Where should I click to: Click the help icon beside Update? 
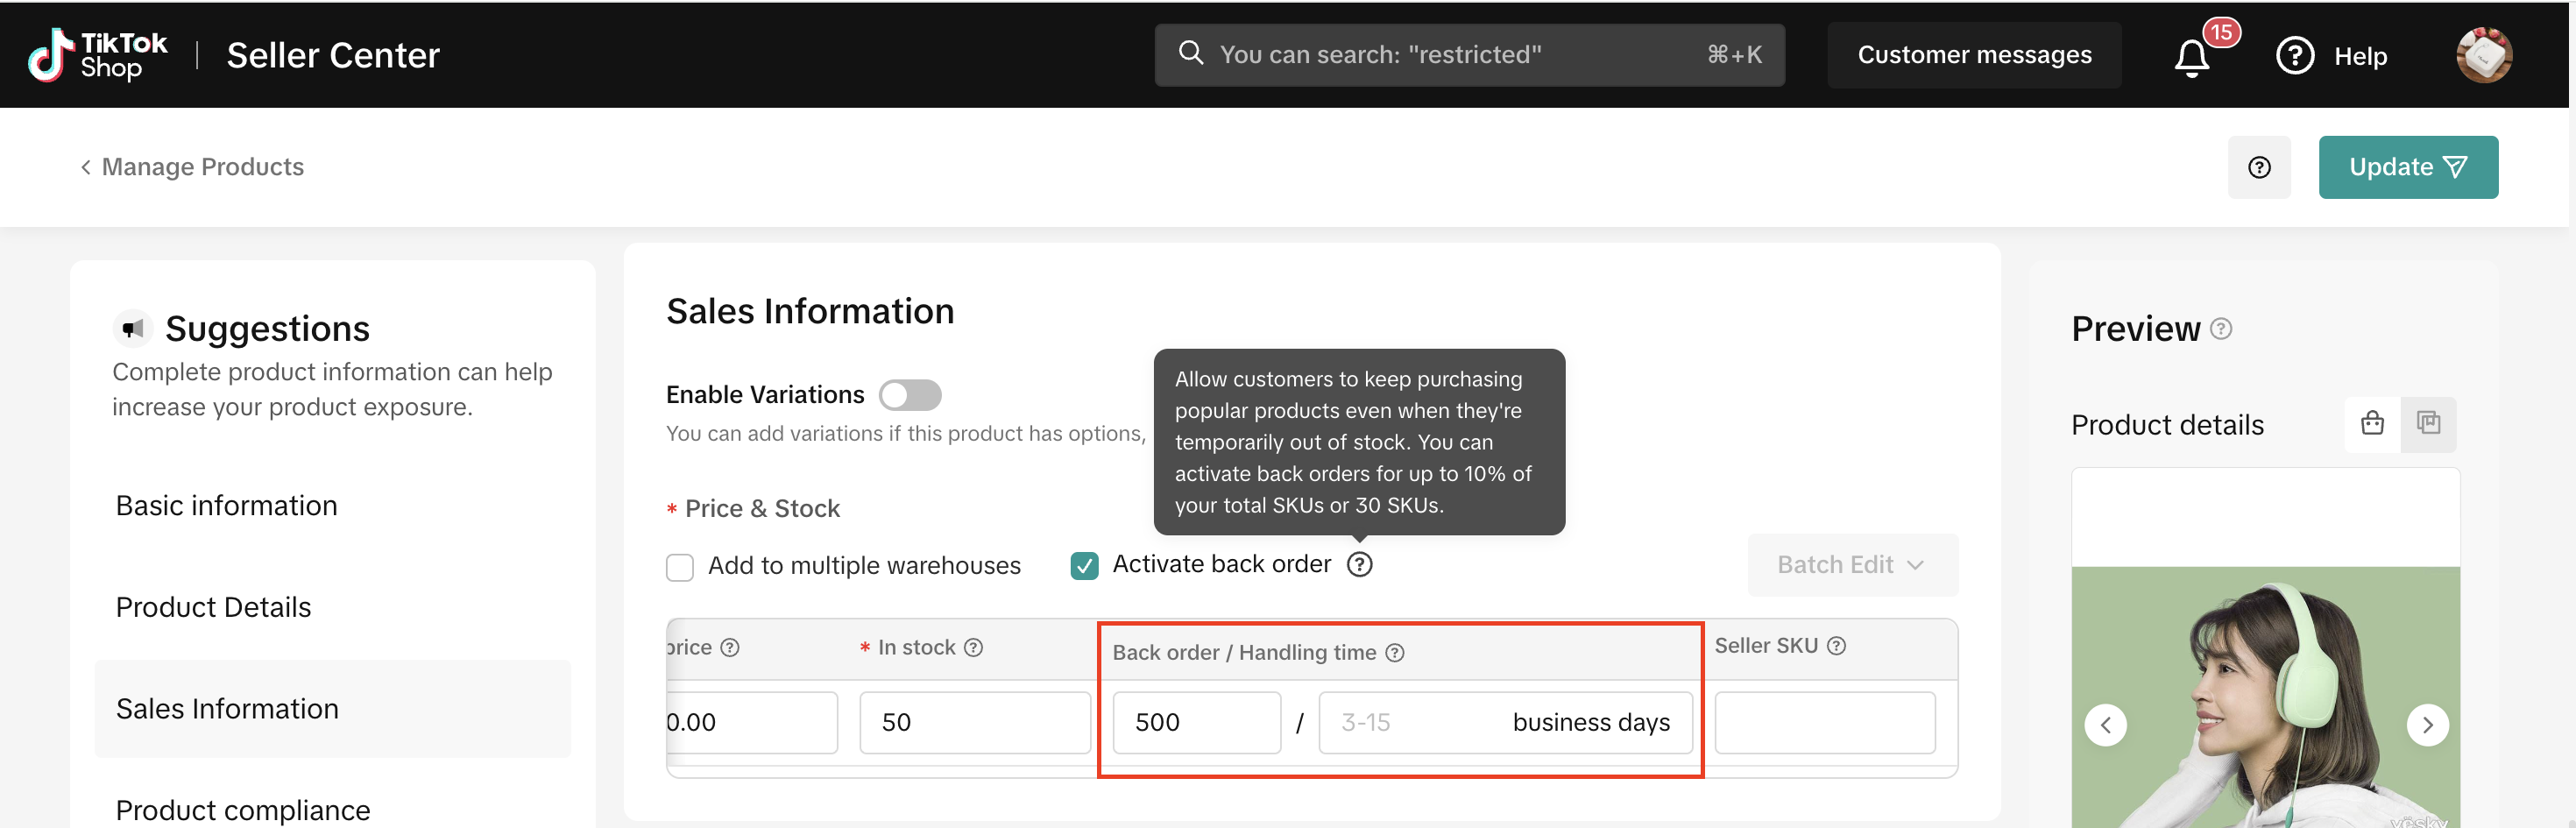click(2258, 168)
